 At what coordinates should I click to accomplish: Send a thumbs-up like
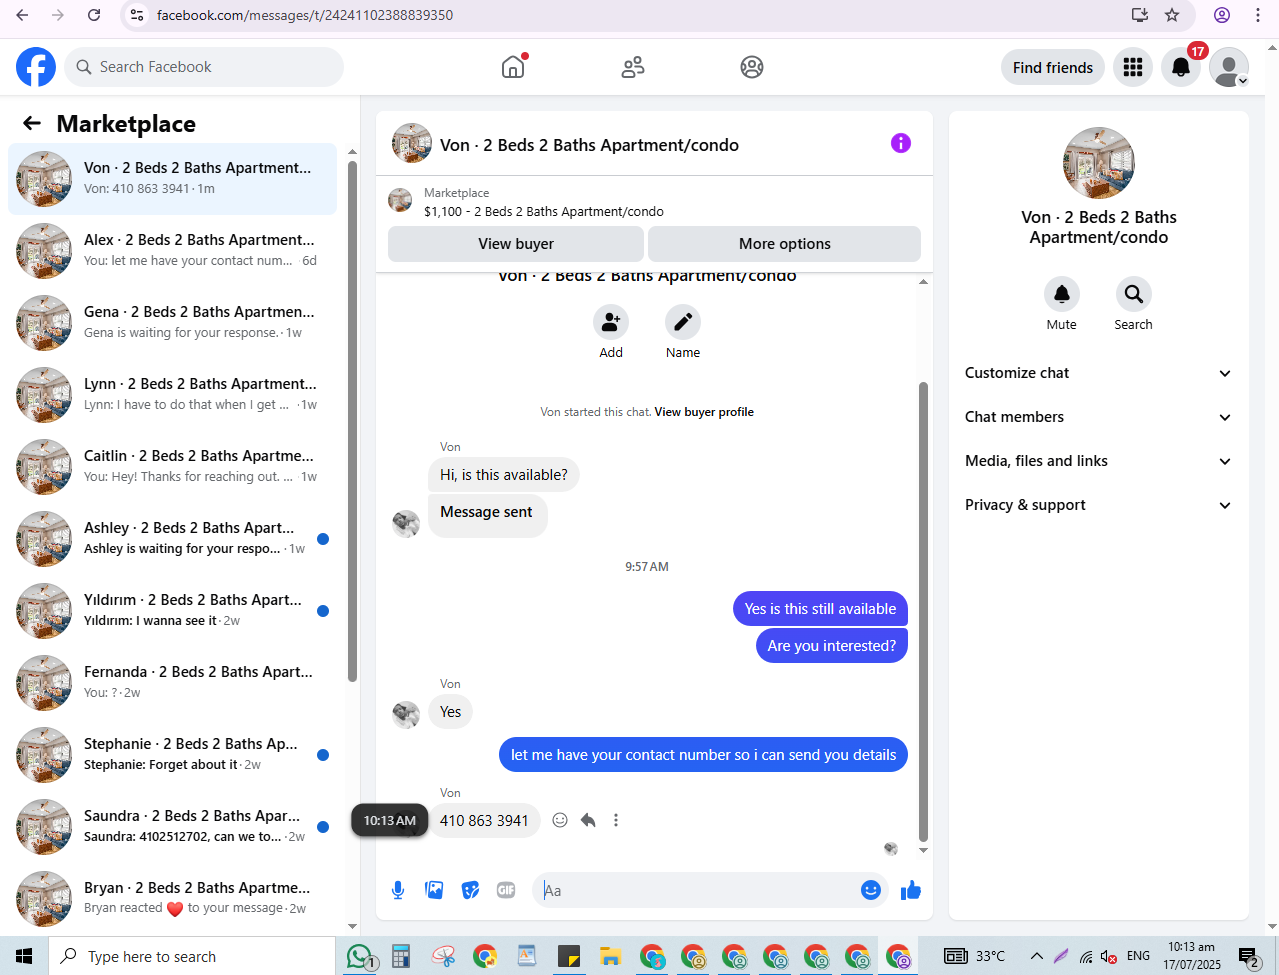coord(911,890)
